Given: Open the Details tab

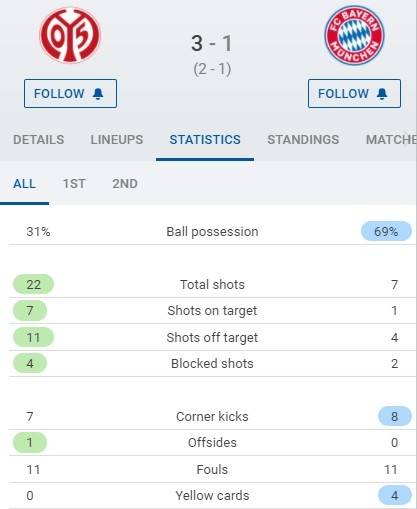Looking at the screenshot, I should pos(39,140).
